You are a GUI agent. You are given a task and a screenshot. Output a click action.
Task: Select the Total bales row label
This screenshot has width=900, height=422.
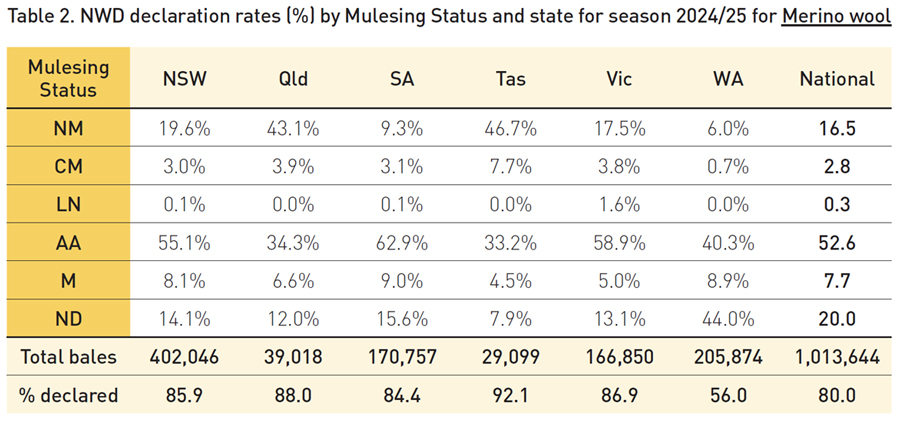(68, 357)
